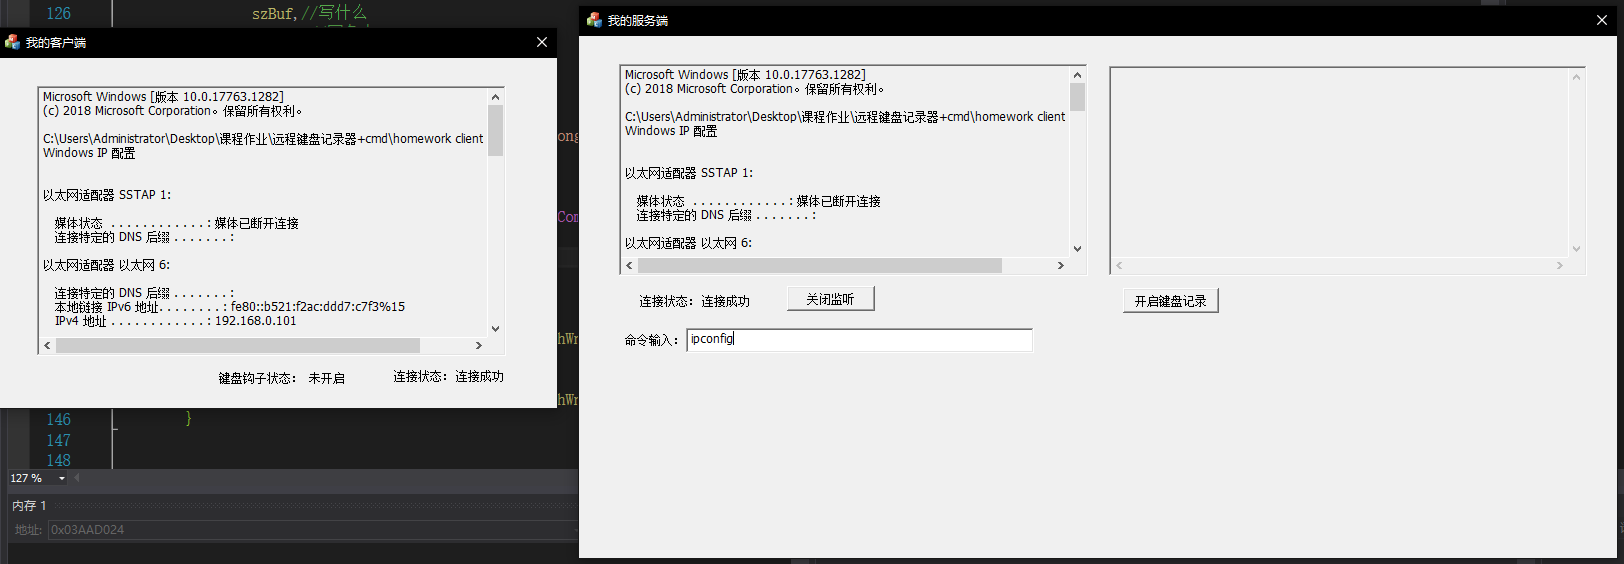1624x564 pixels.
Task: Click 以太网适配器 以太网 6 line in server output
Action: pos(688,243)
